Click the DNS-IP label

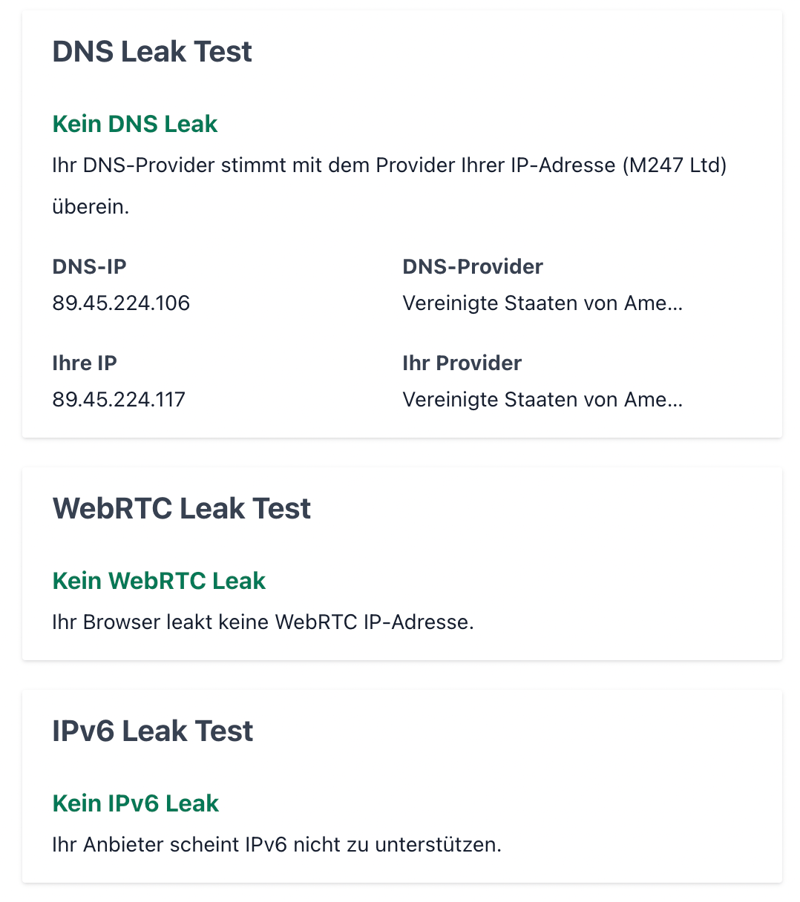tap(89, 267)
